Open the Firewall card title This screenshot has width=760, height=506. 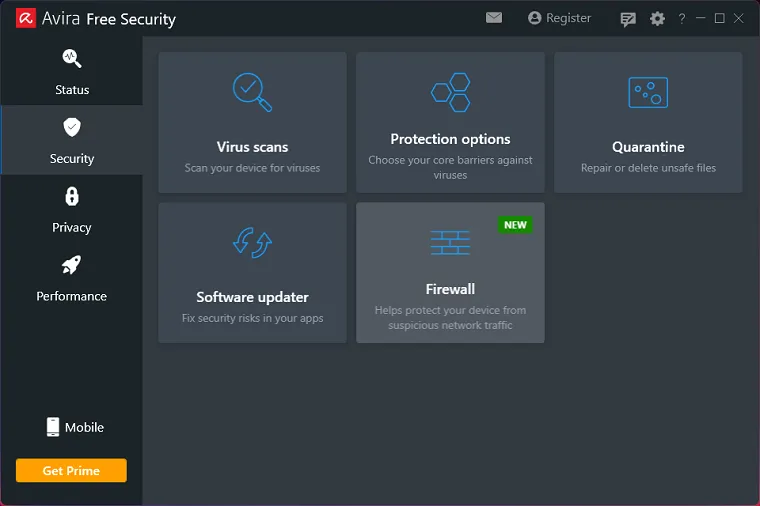point(450,289)
